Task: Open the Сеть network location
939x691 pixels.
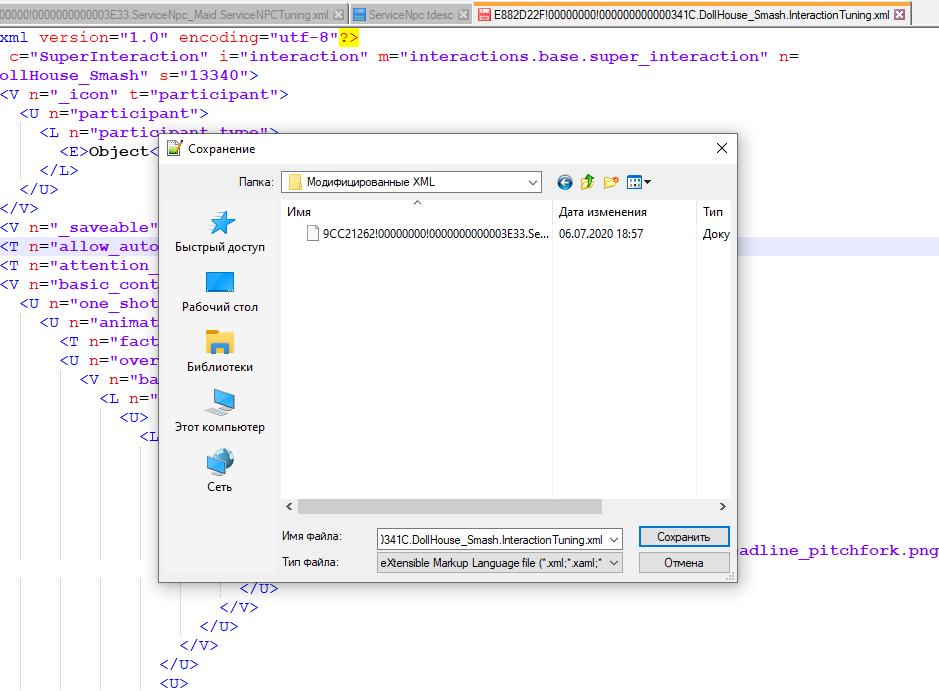Action: [x=220, y=472]
